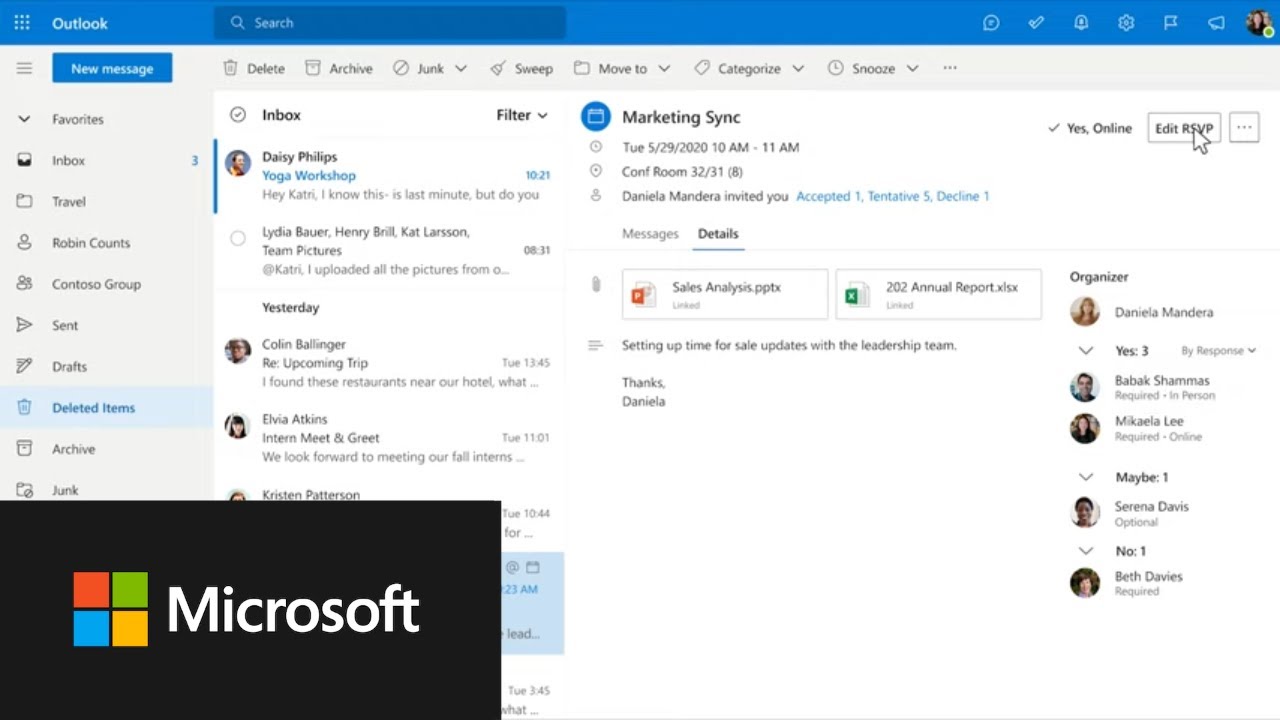
Task: Open the app launcher waffle icon
Action: click(22, 23)
